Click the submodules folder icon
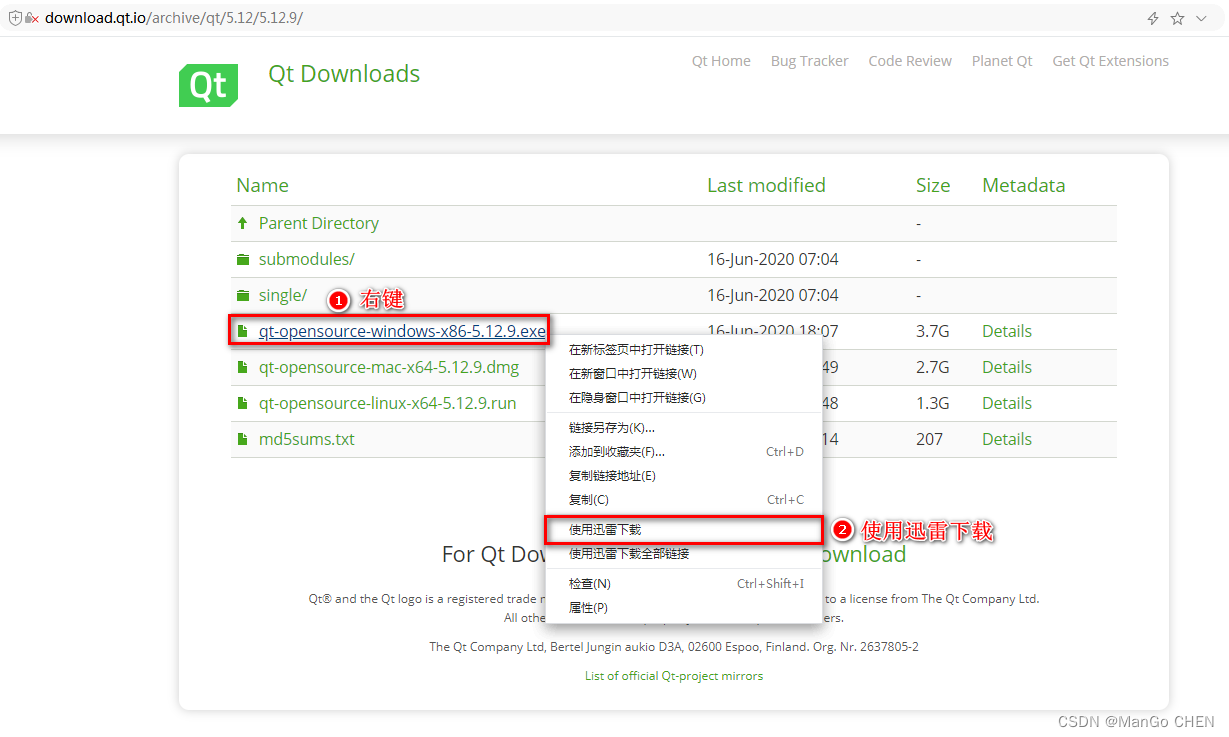 [242, 259]
